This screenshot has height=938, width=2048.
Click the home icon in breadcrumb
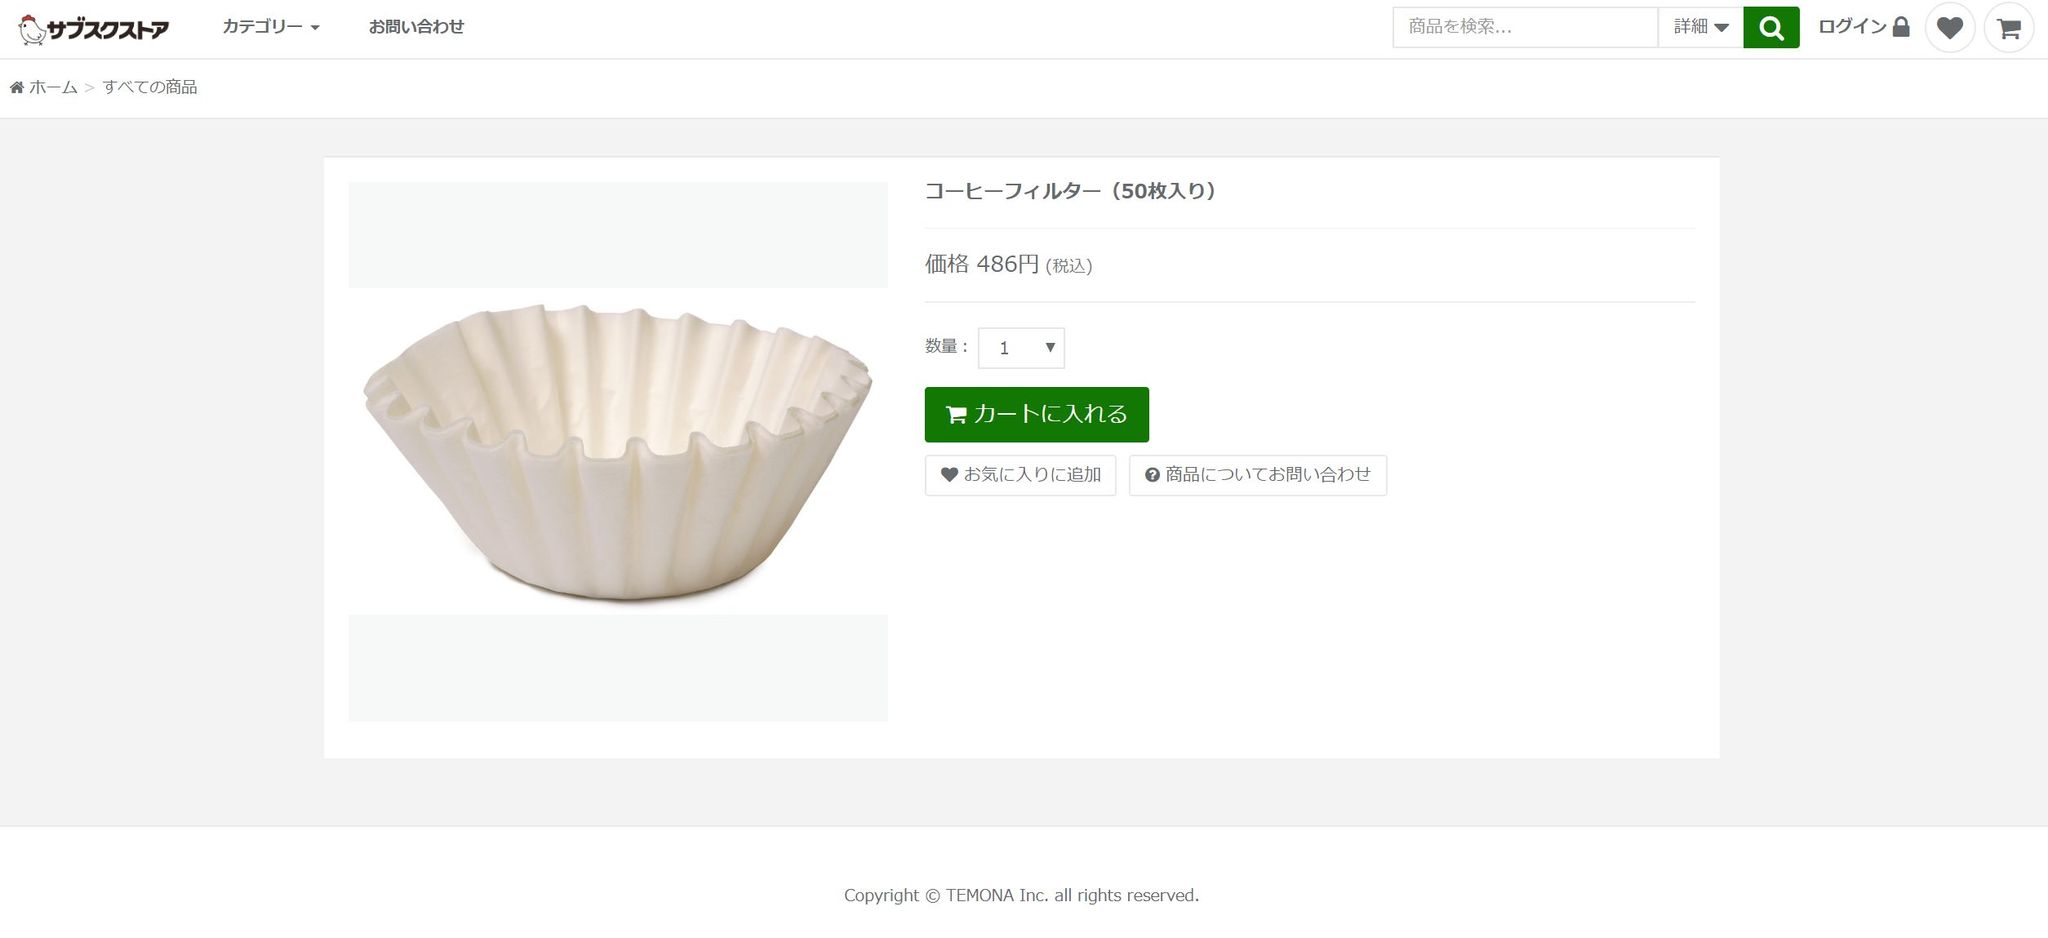point(17,88)
